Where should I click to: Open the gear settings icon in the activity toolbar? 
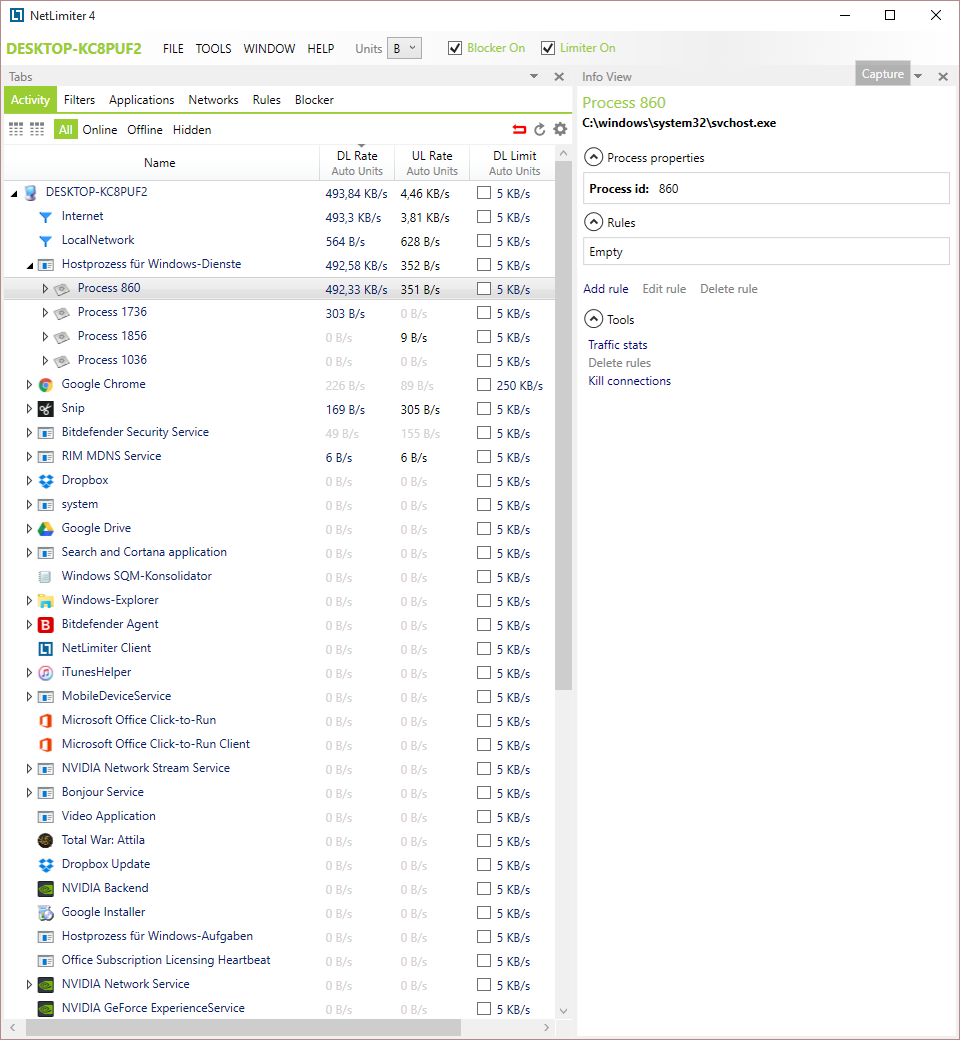click(x=561, y=129)
